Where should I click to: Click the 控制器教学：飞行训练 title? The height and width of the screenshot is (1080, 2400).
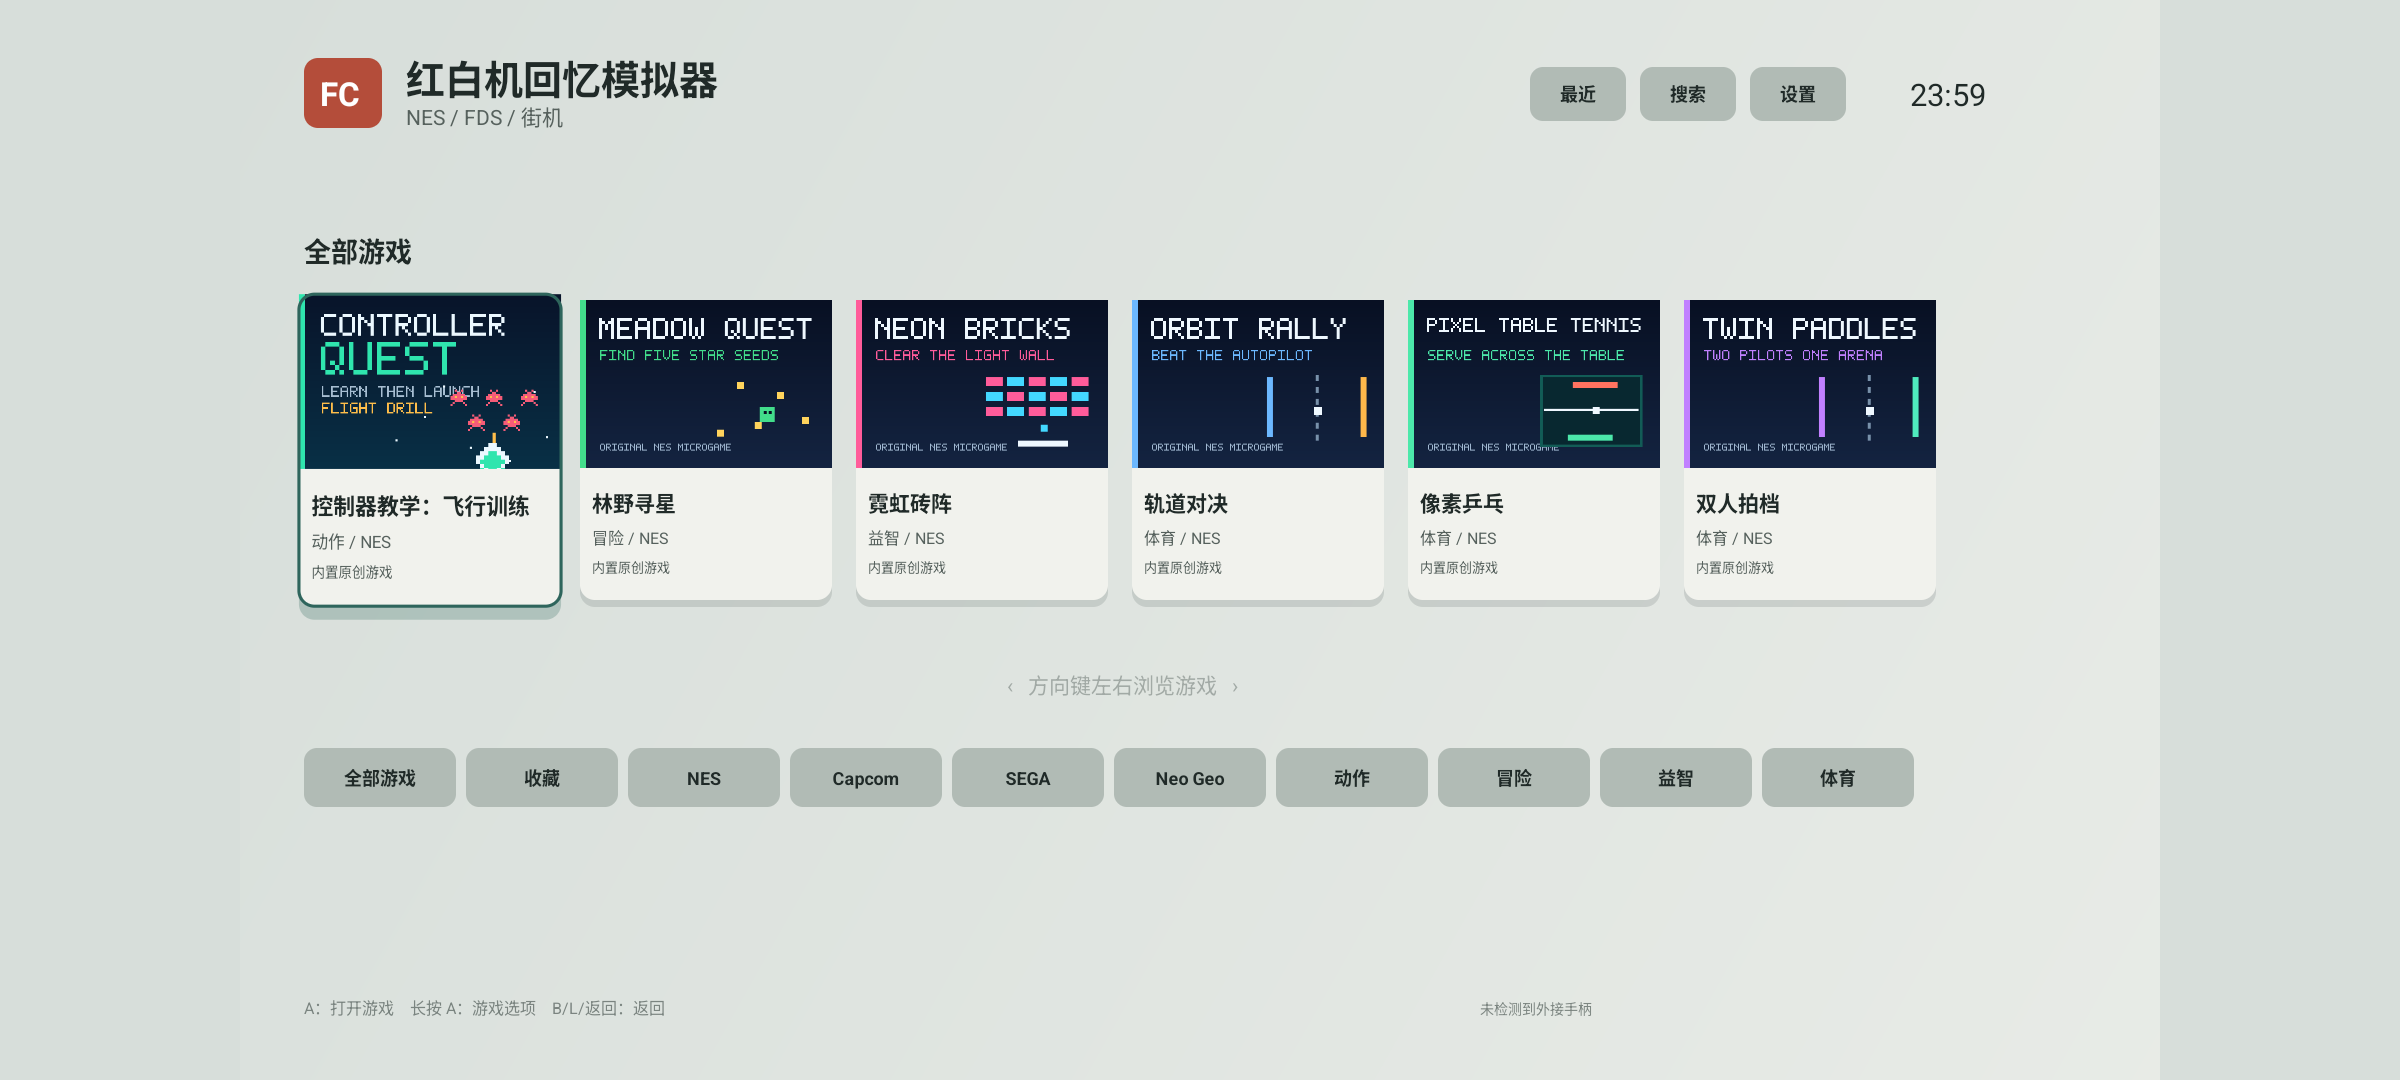420,506
